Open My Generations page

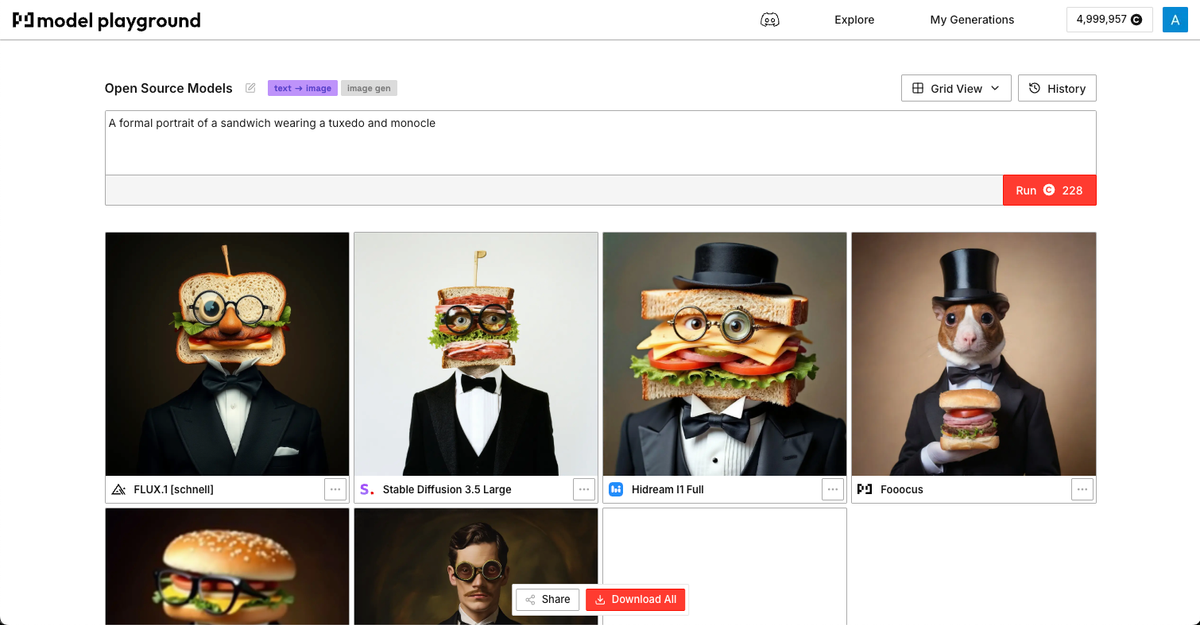click(972, 20)
